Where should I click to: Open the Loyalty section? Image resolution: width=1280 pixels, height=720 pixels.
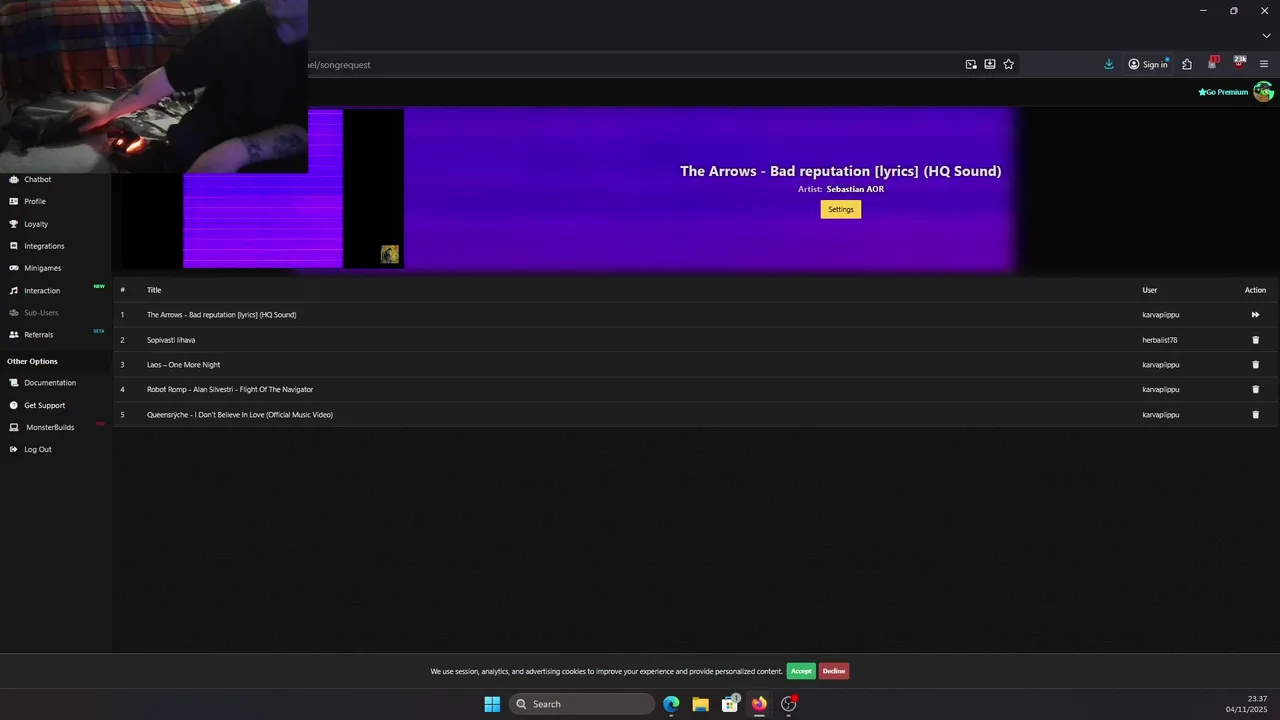point(35,224)
